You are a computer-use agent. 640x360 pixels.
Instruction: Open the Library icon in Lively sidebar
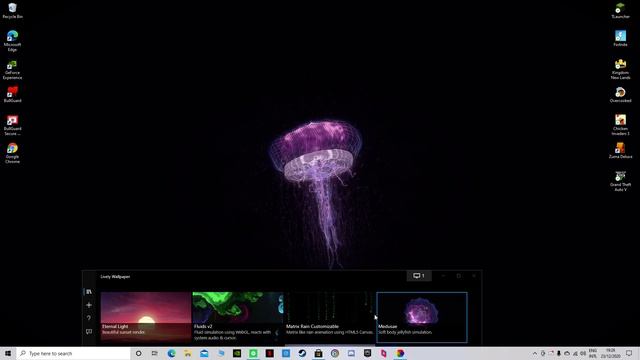(89, 292)
